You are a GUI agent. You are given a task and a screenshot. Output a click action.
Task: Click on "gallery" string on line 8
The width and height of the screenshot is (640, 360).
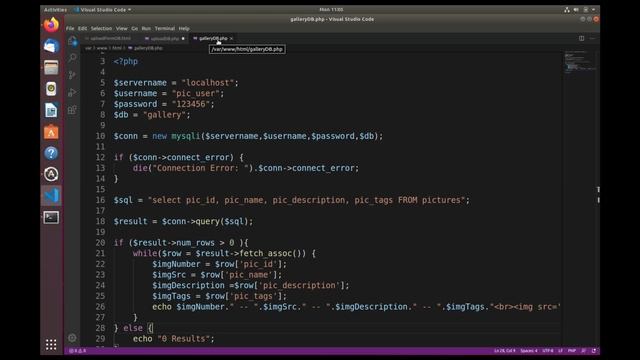[164, 115]
